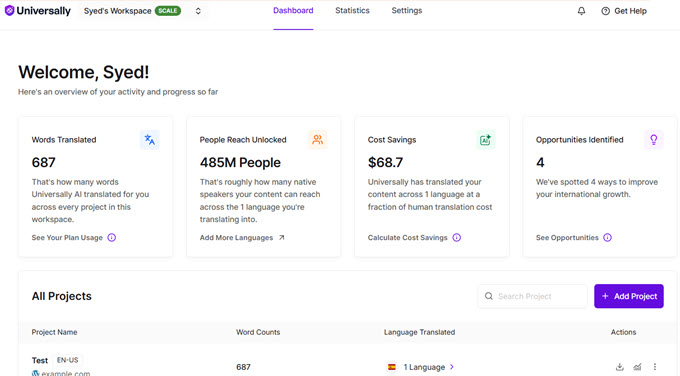Click the Word Counts column header

(258, 332)
